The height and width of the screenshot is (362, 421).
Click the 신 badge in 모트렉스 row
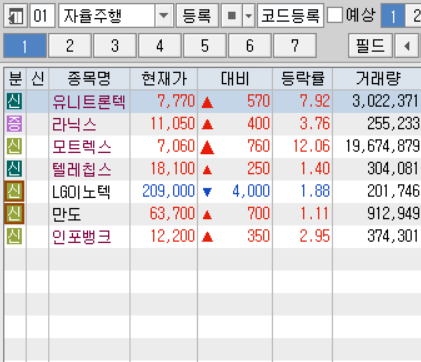click(x=14, y=146)
